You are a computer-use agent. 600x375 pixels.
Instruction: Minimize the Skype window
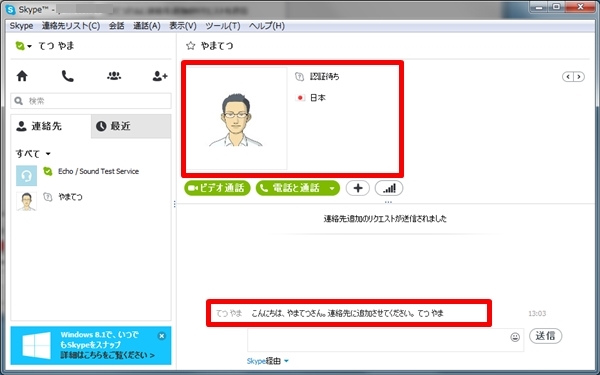540,7
